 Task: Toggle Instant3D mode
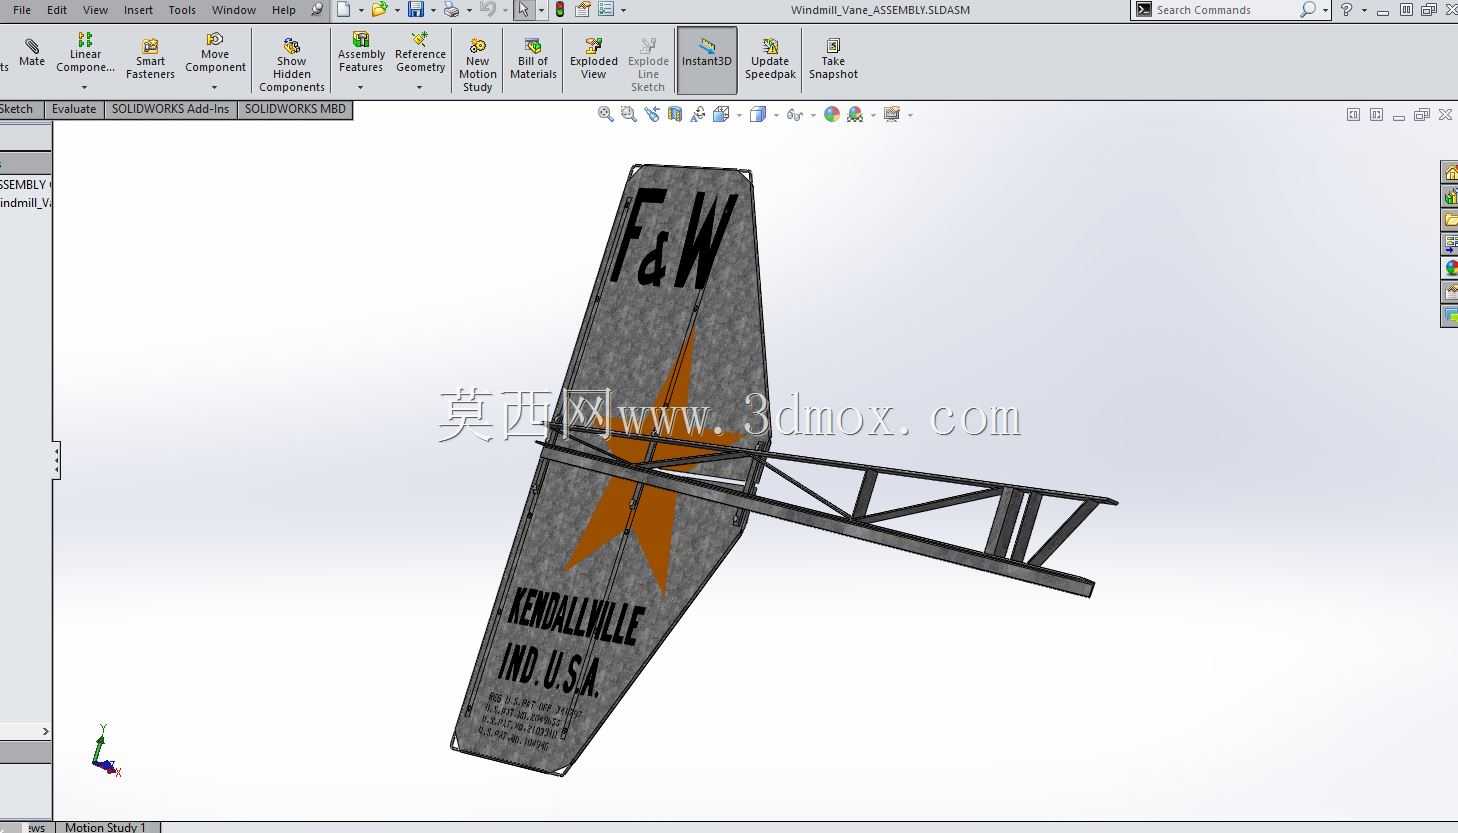click(x=707, y=60)
